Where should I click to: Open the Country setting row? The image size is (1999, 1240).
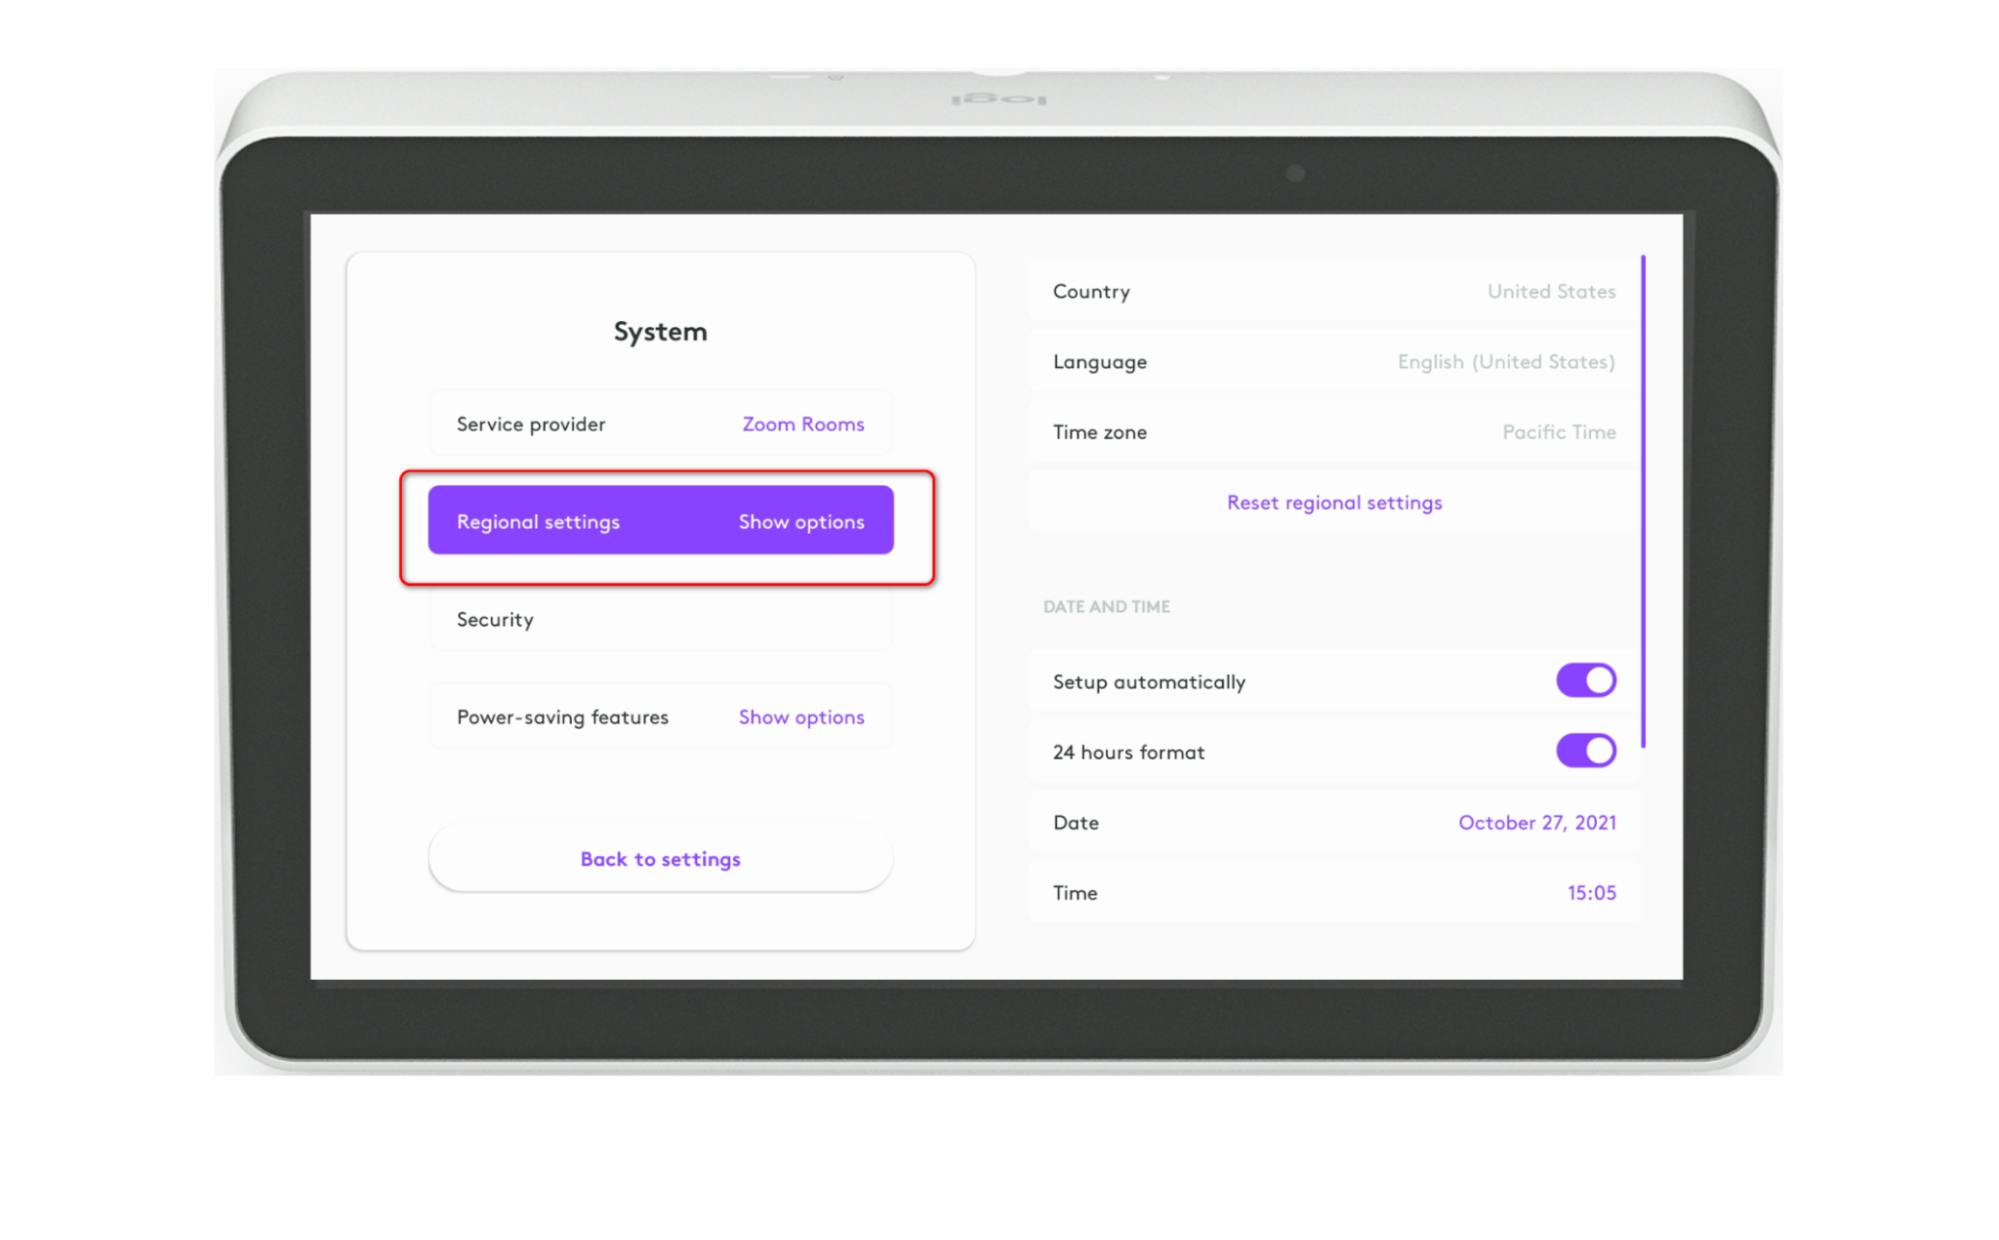[x=1091, y=291]
